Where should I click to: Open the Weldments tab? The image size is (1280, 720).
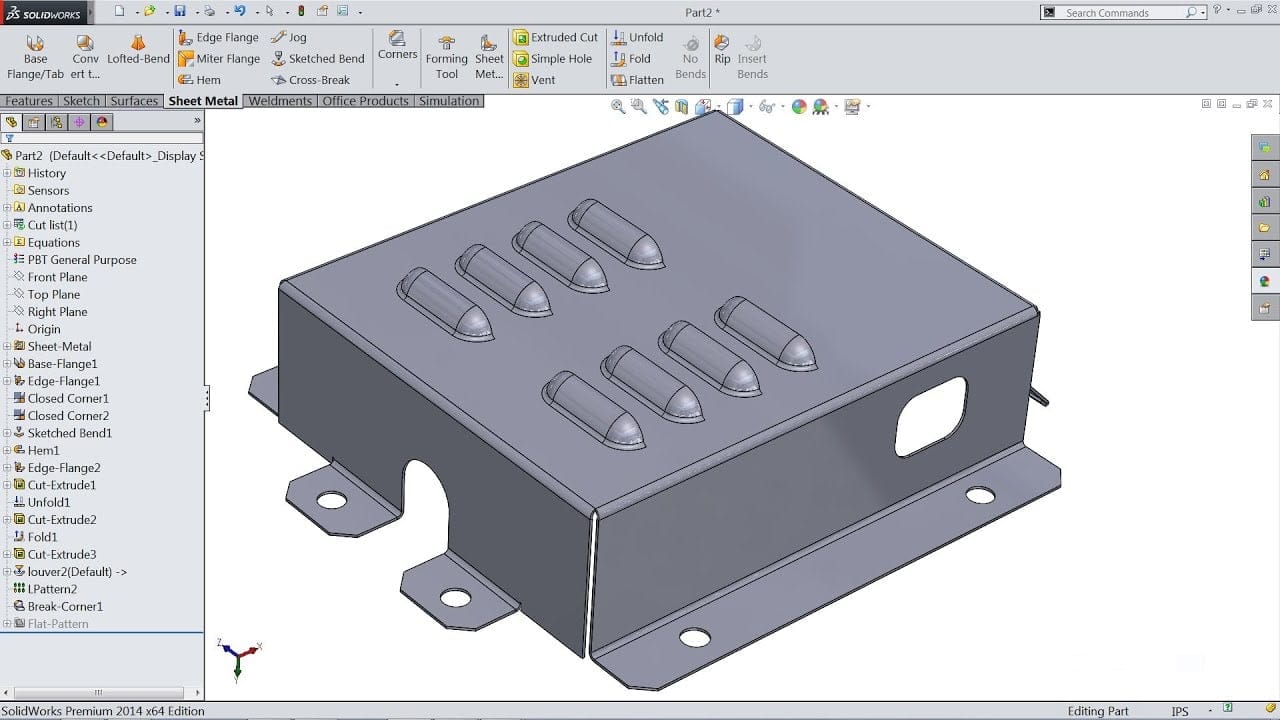[280, 101]
